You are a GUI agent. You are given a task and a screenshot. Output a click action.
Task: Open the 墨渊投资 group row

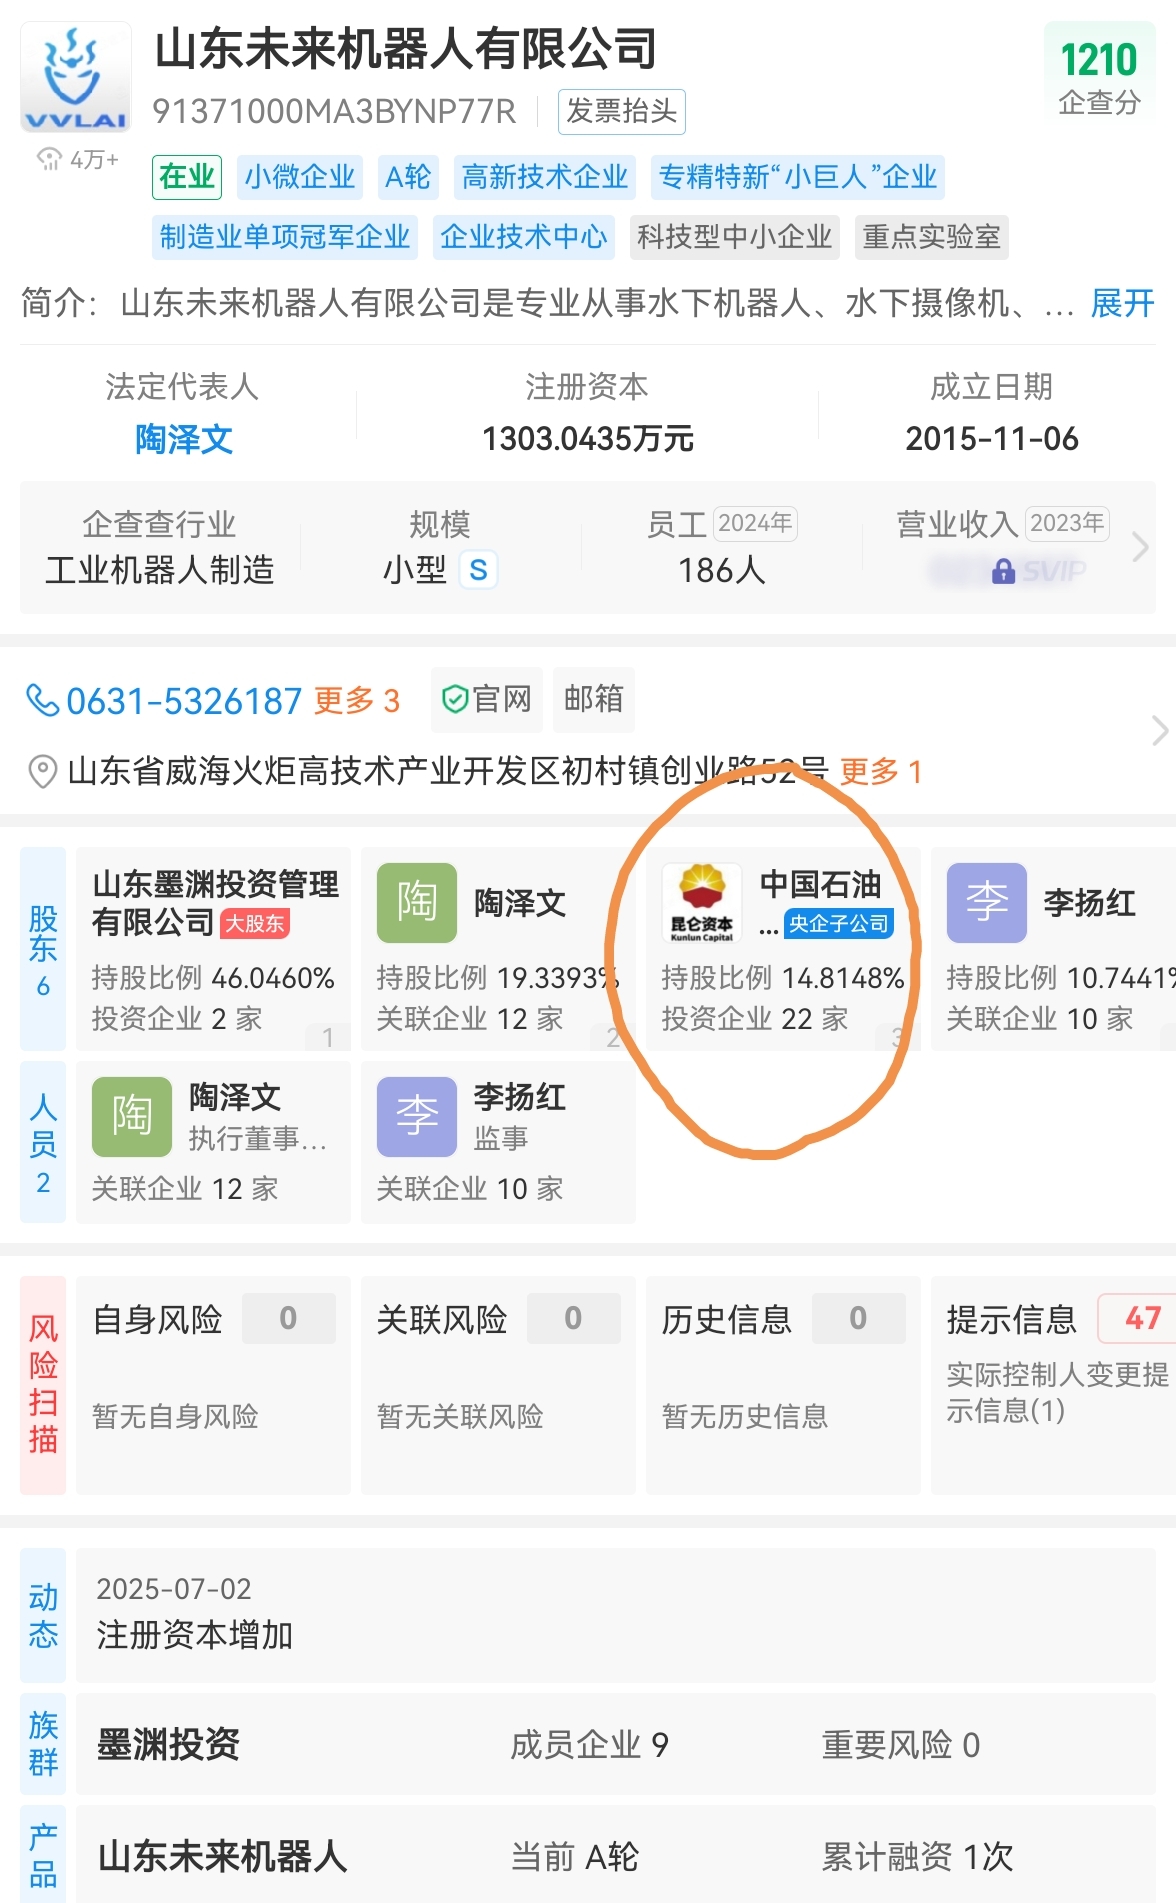tap(616, 1744)
